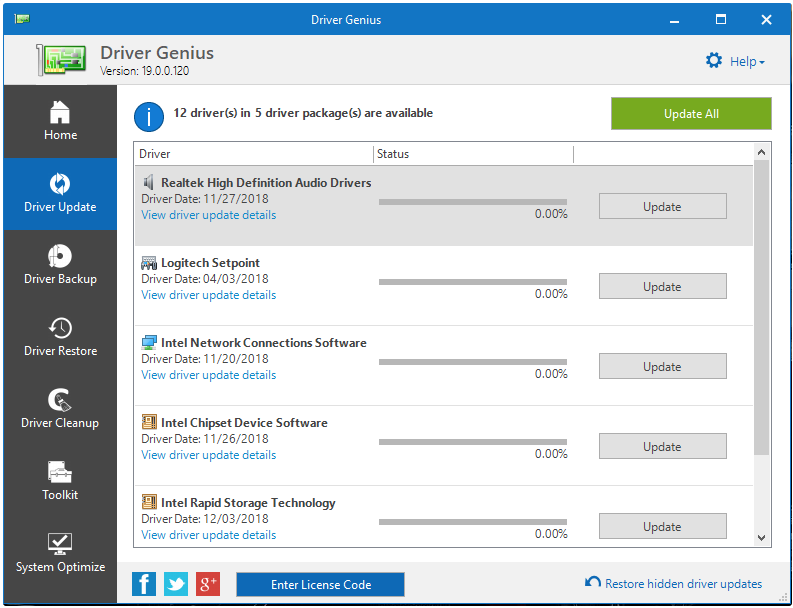Viewport: 793px width, 608px height.
Task: Click the Facebook share icon
Action: pyautogui.click(x=144, y=584)
